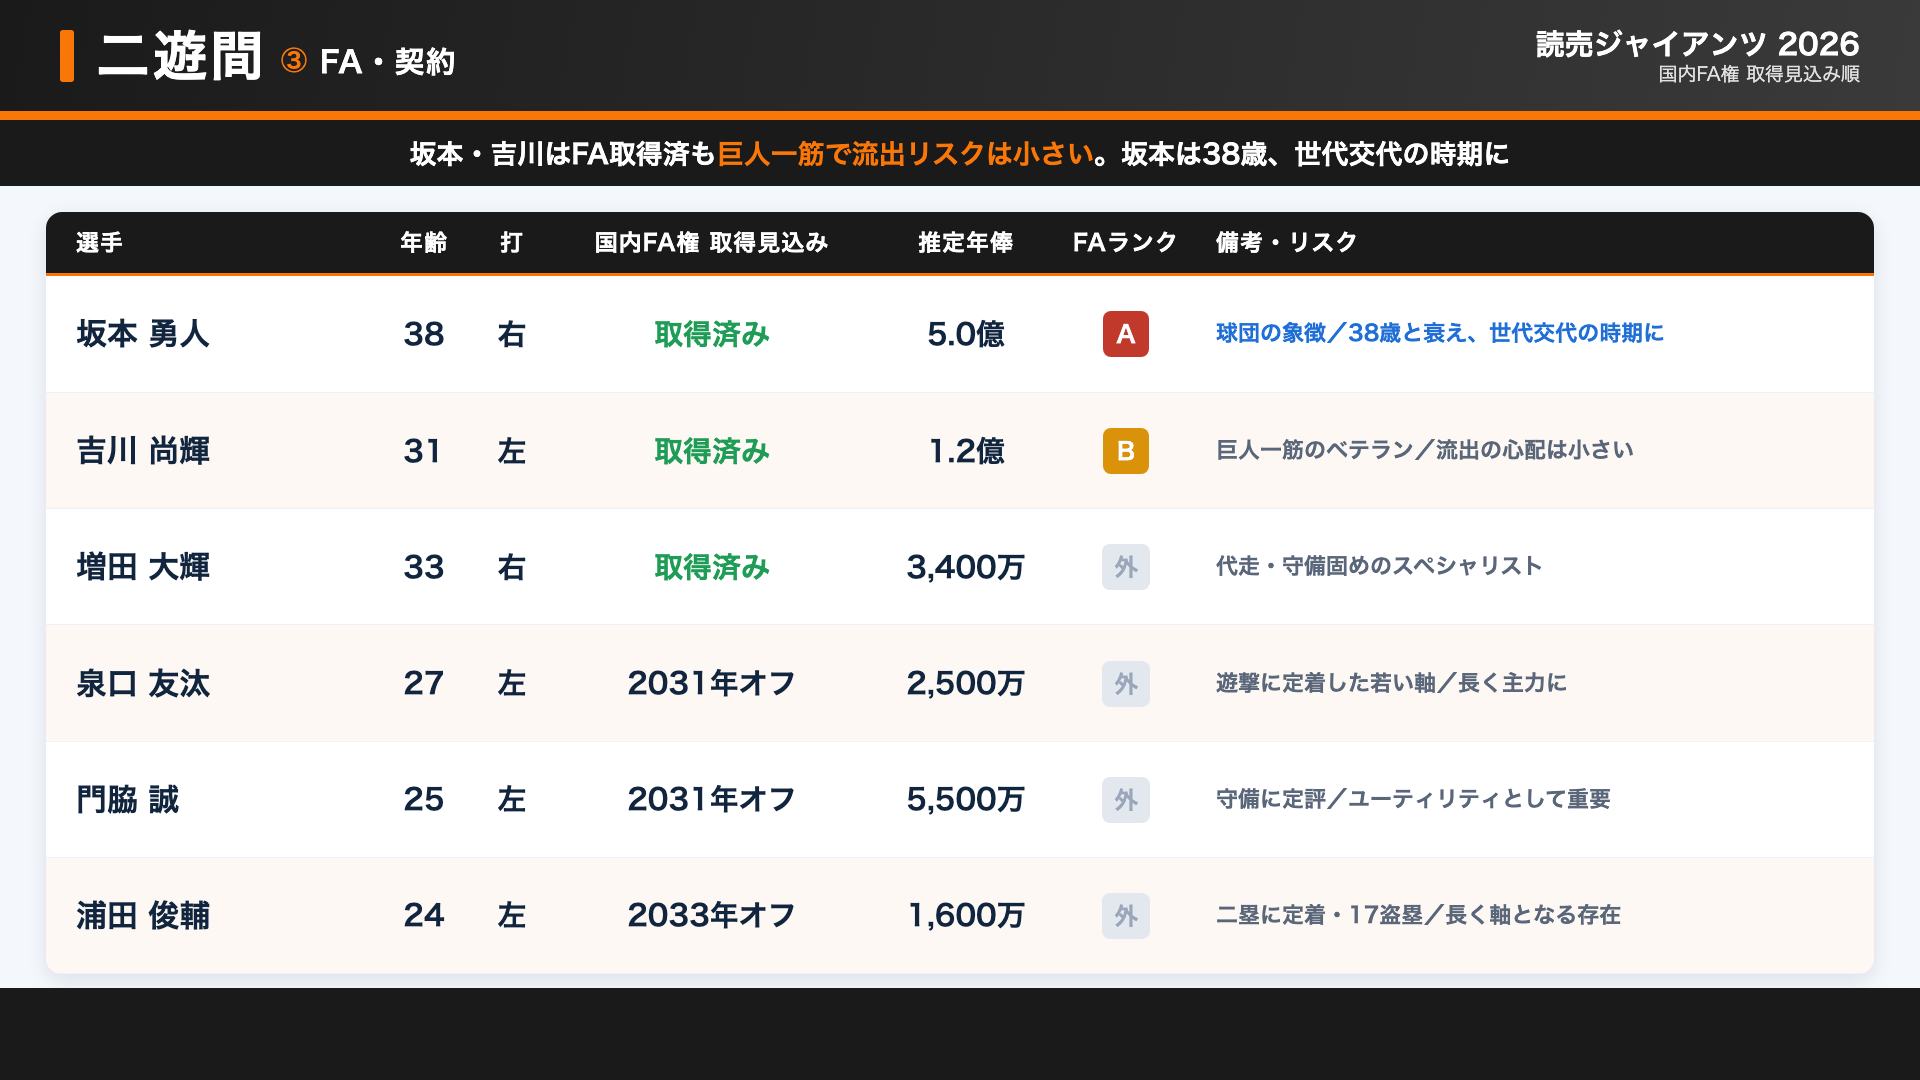Click 2031年オフ in 泉口 友汰 row
This screenshot has width=1920, height=1080.
point(712,684)
